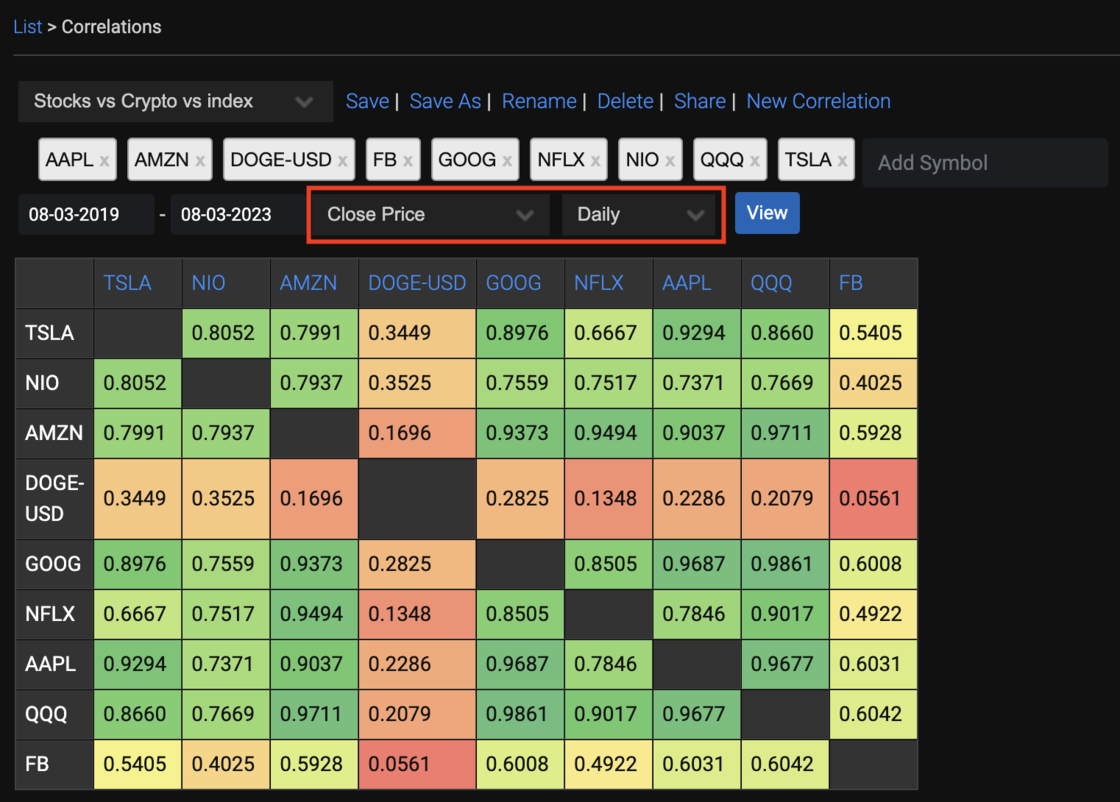Click the Save As link
The image size is (1120, 802).
tap(445, 101)
